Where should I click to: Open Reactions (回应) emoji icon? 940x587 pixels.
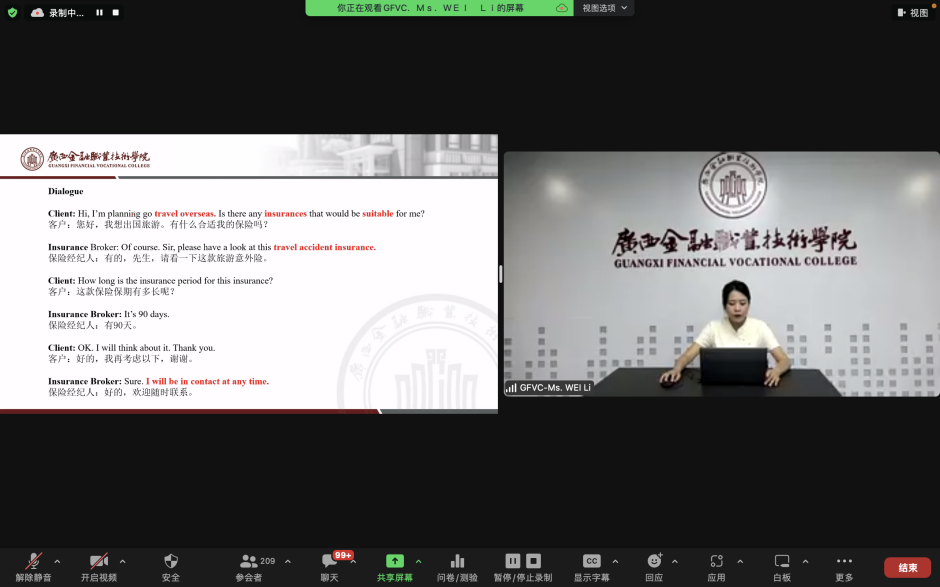point(654,562)
